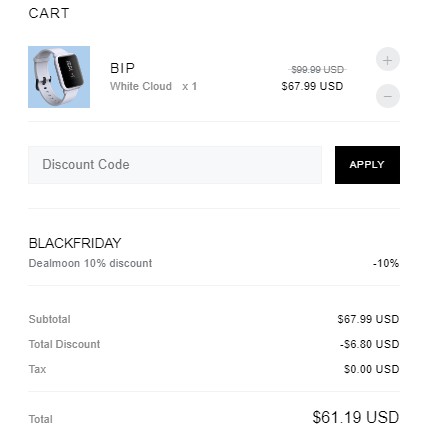The width and height of the screenshot is (427, 435).
Task: Select the $61.19 USD order total
Action: (356, 417)
